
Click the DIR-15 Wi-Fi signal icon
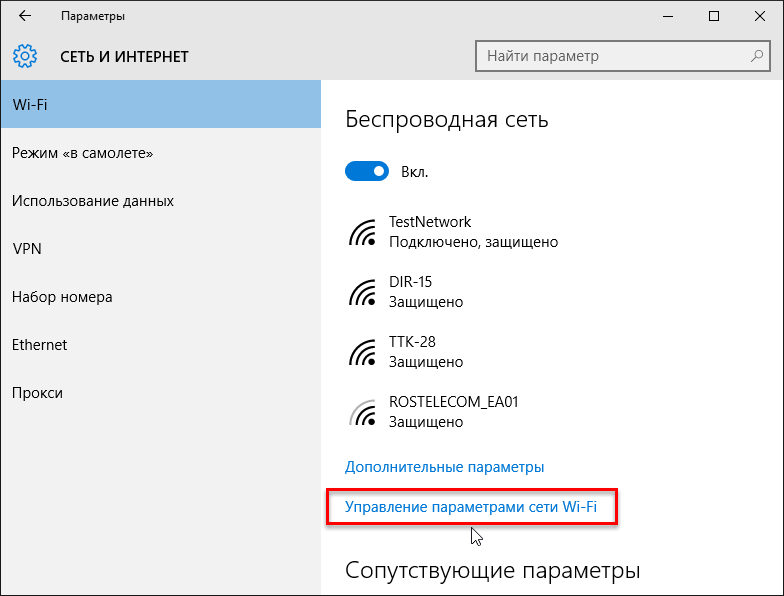[362, 292]
